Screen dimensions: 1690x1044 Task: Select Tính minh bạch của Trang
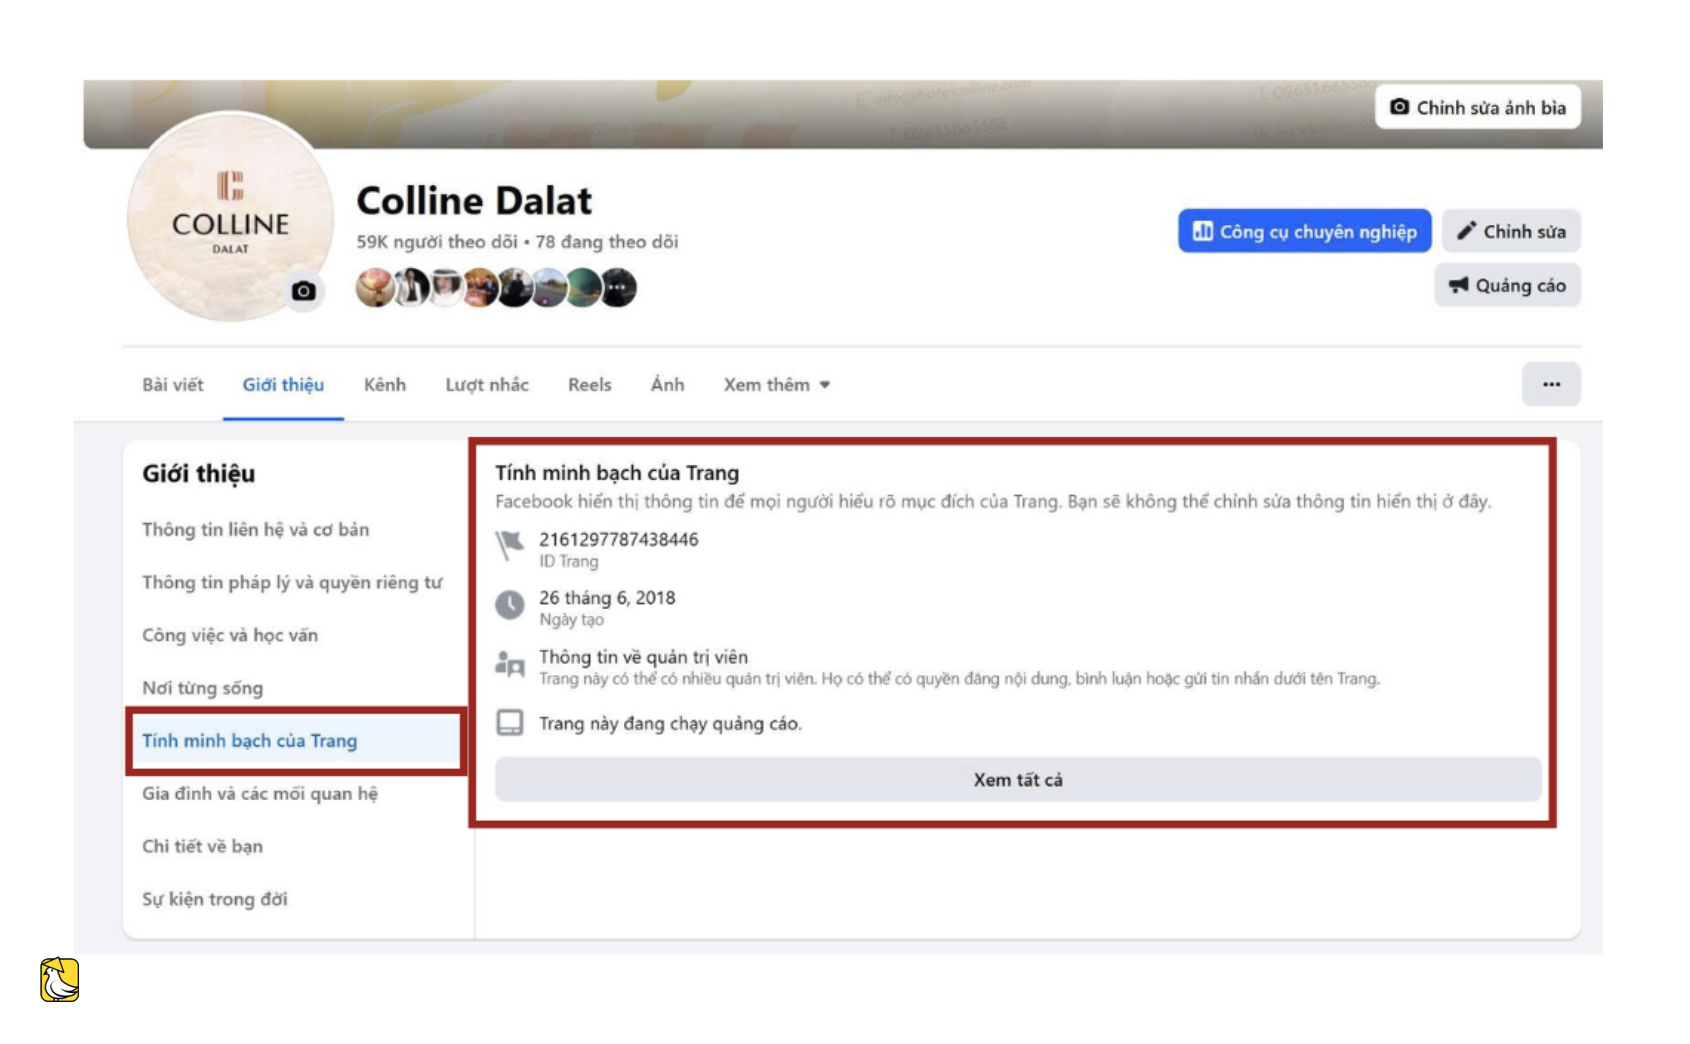tap(296, 741)
